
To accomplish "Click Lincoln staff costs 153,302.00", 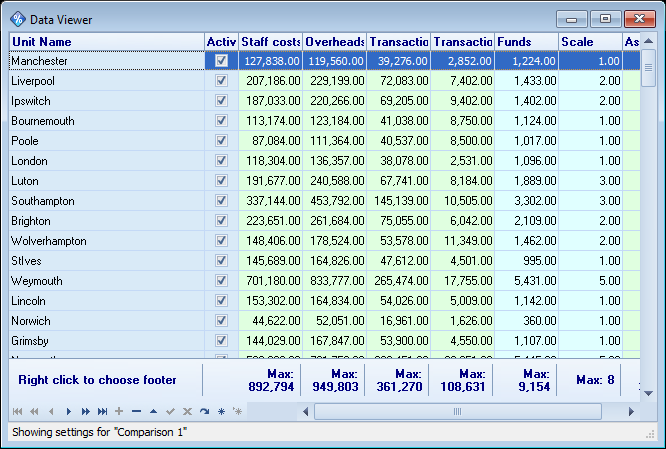I will (271, 301).
